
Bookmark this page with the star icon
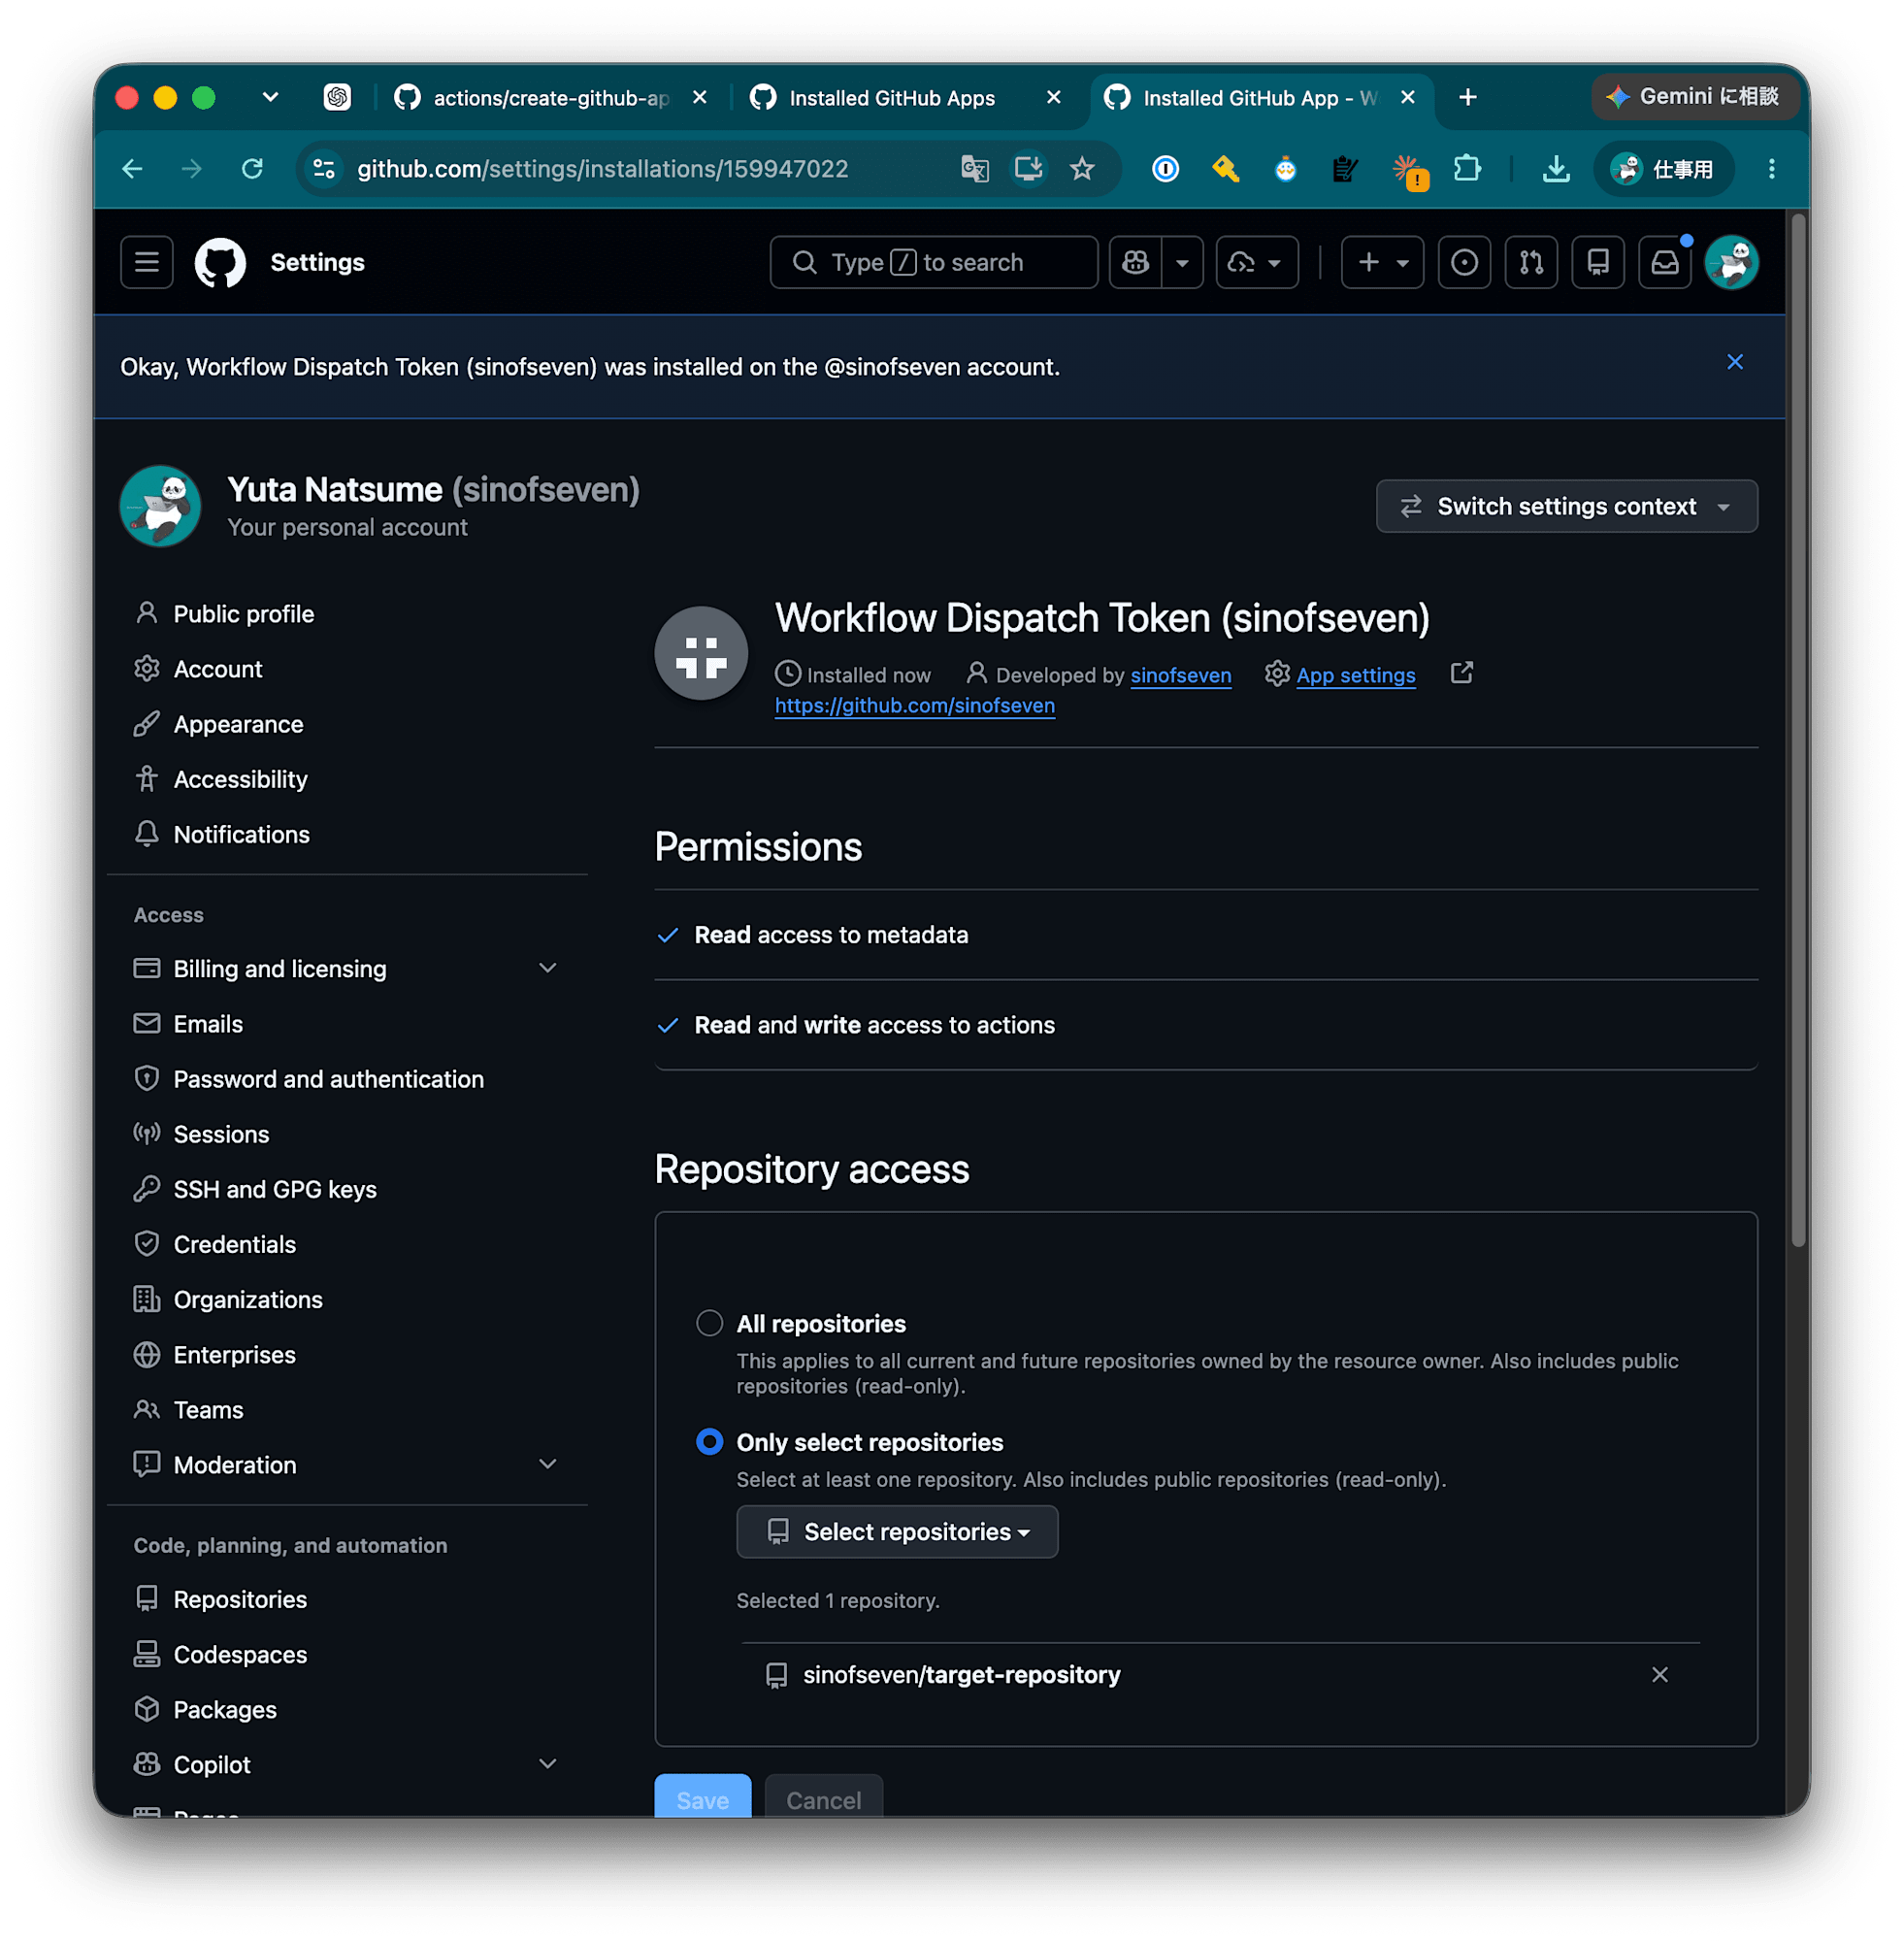[x=1082, y=169]
